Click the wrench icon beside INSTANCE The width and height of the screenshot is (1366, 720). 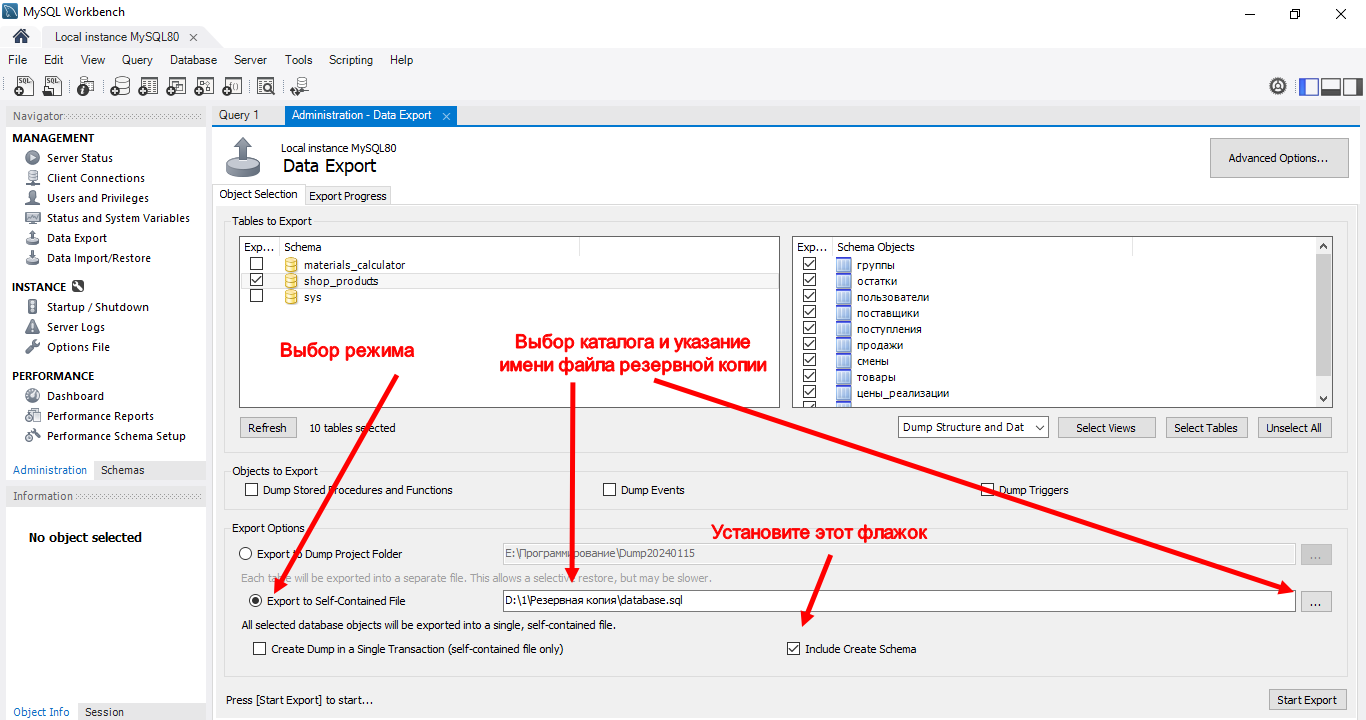coord(78,287)
